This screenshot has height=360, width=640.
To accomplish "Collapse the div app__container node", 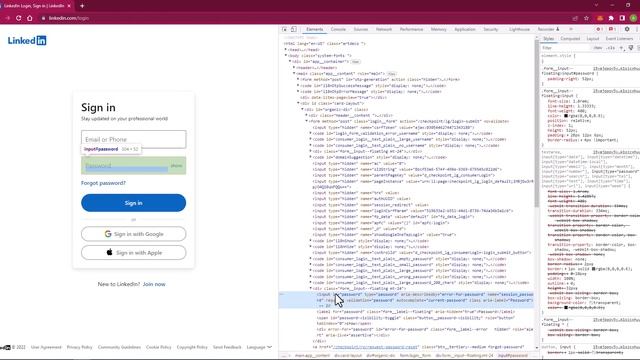I will 290,62.
